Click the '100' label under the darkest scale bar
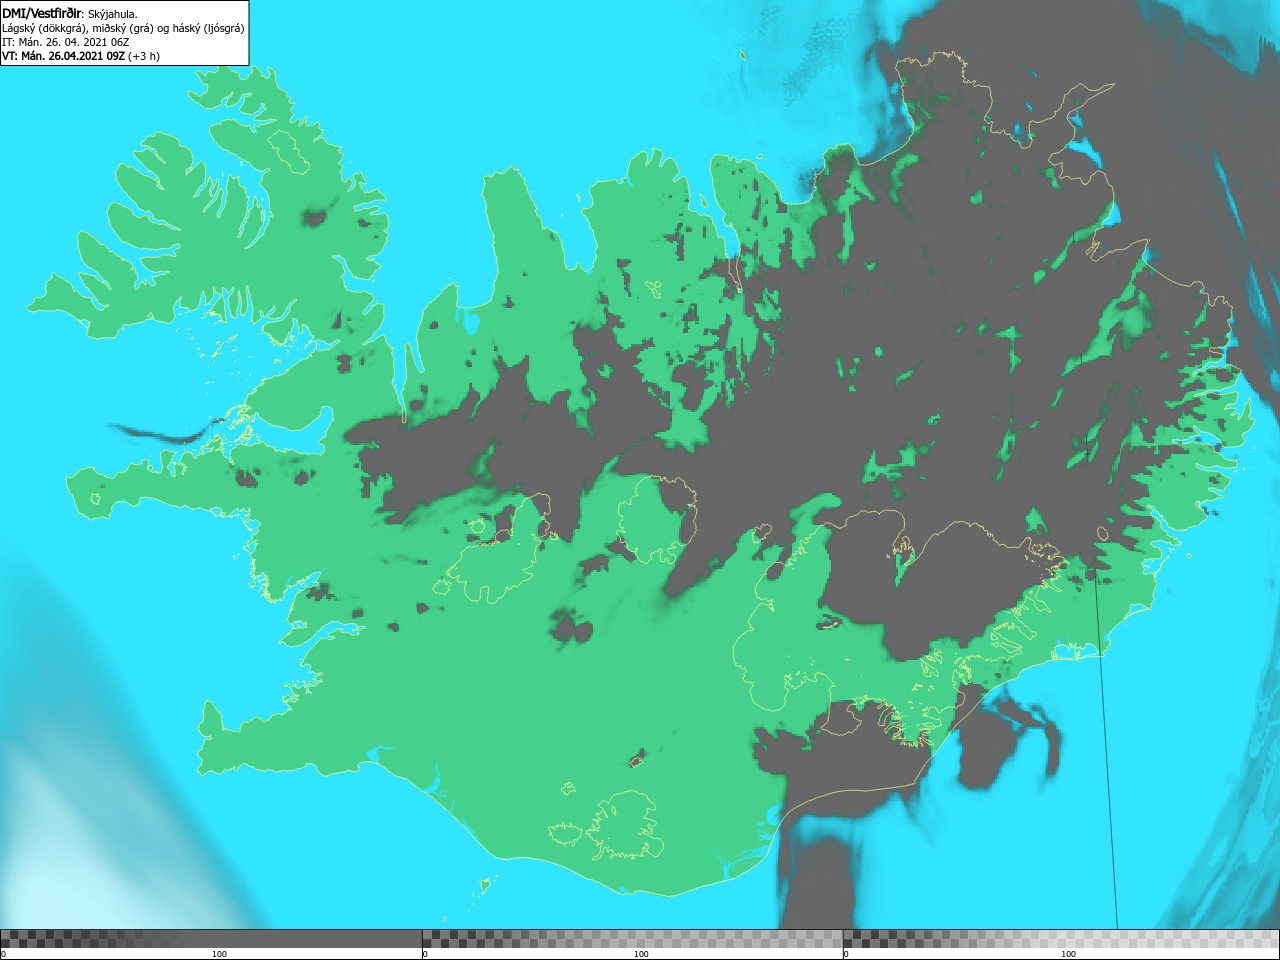Viewport: 1280px width, 960px height. 219,954
